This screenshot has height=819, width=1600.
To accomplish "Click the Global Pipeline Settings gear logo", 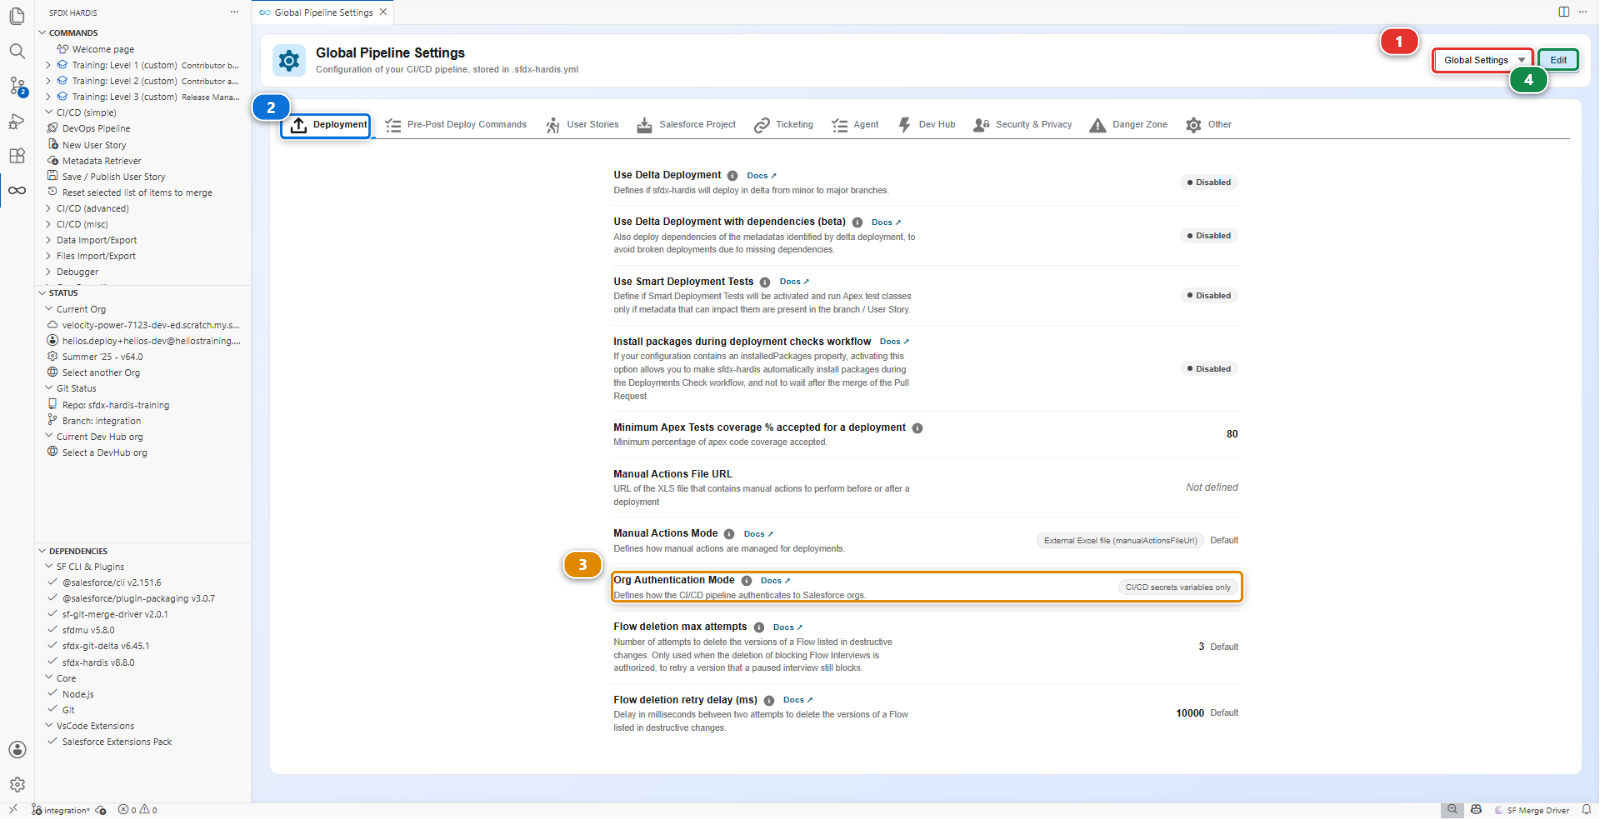I will tap(289, 61).
